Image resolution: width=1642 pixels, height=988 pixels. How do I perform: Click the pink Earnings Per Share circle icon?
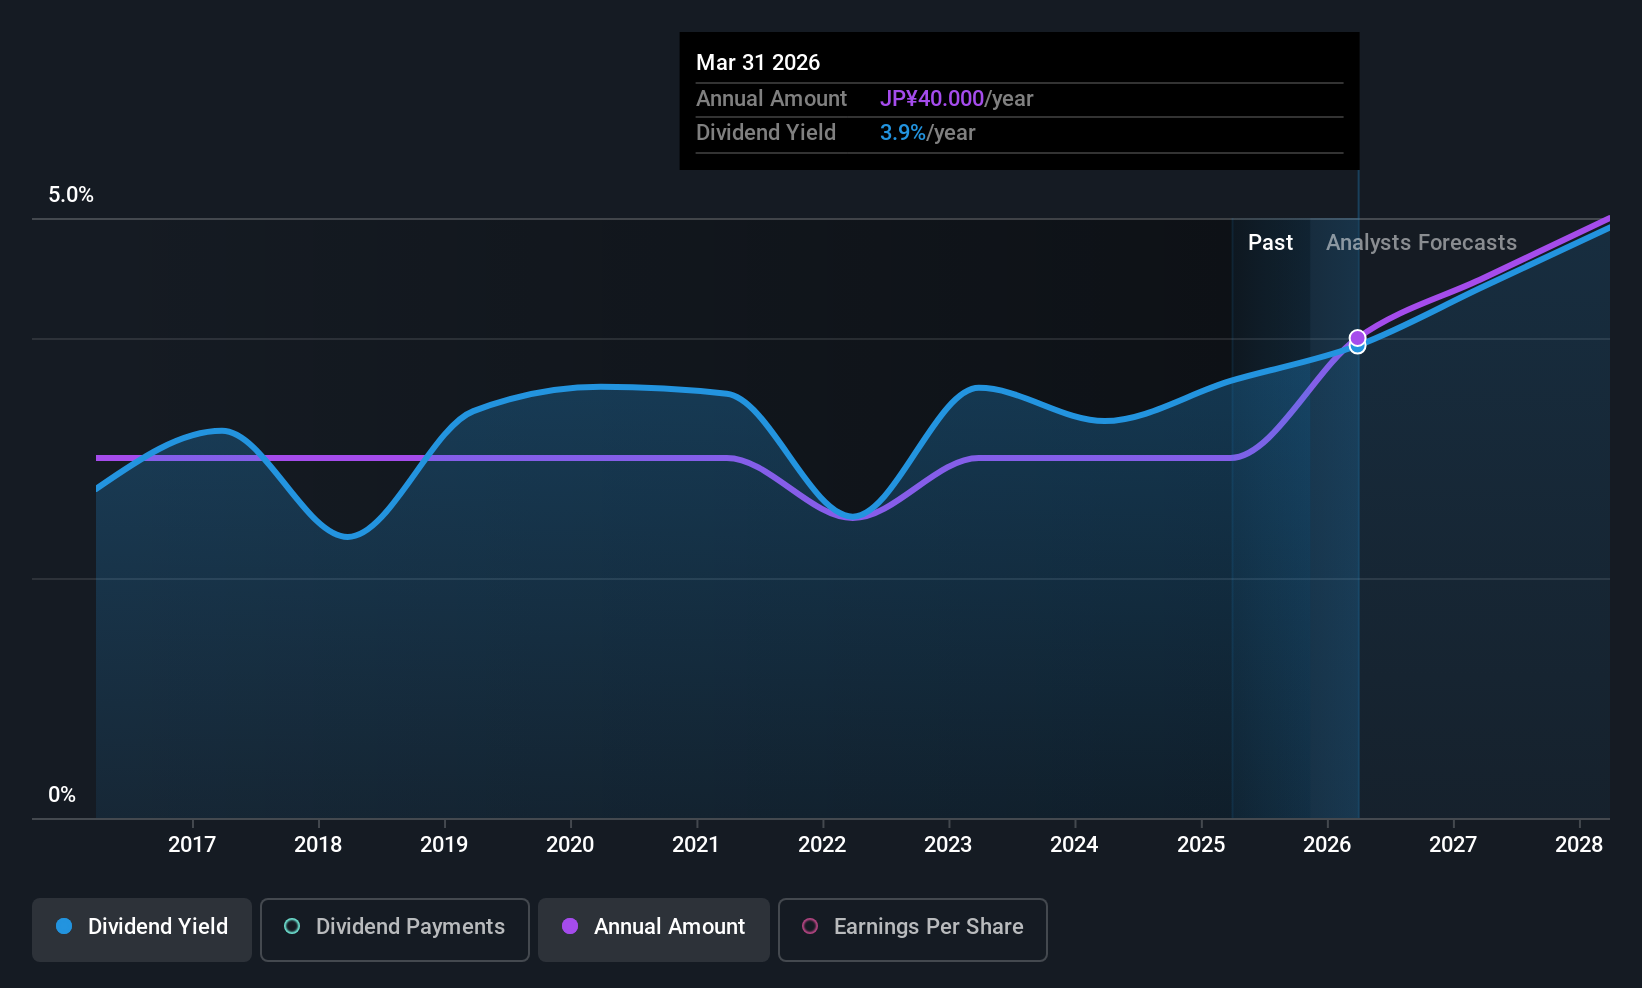coord(810,927)
